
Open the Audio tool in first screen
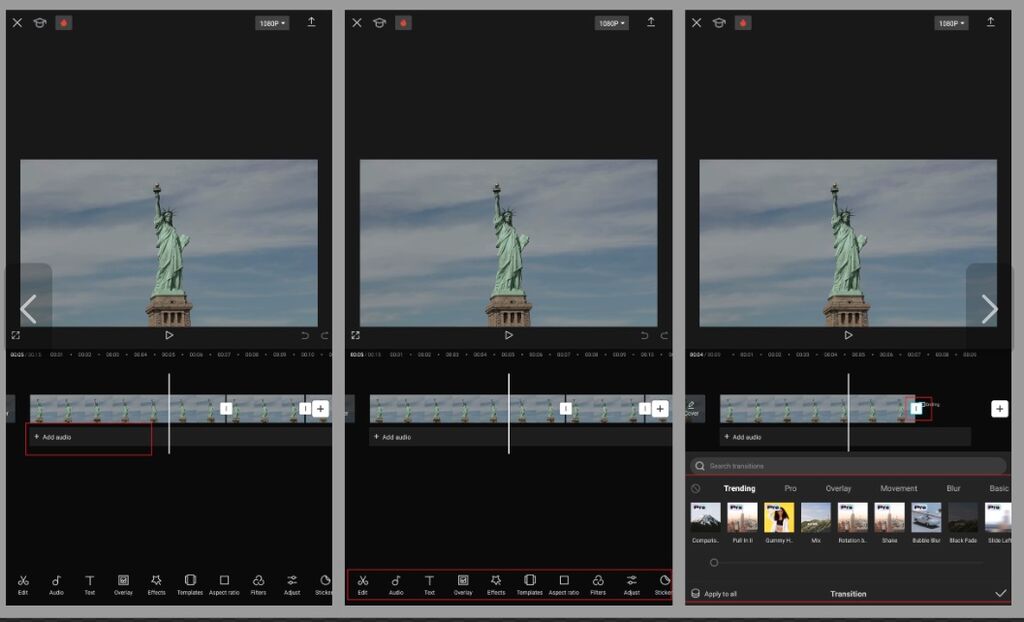pos(56,584)
